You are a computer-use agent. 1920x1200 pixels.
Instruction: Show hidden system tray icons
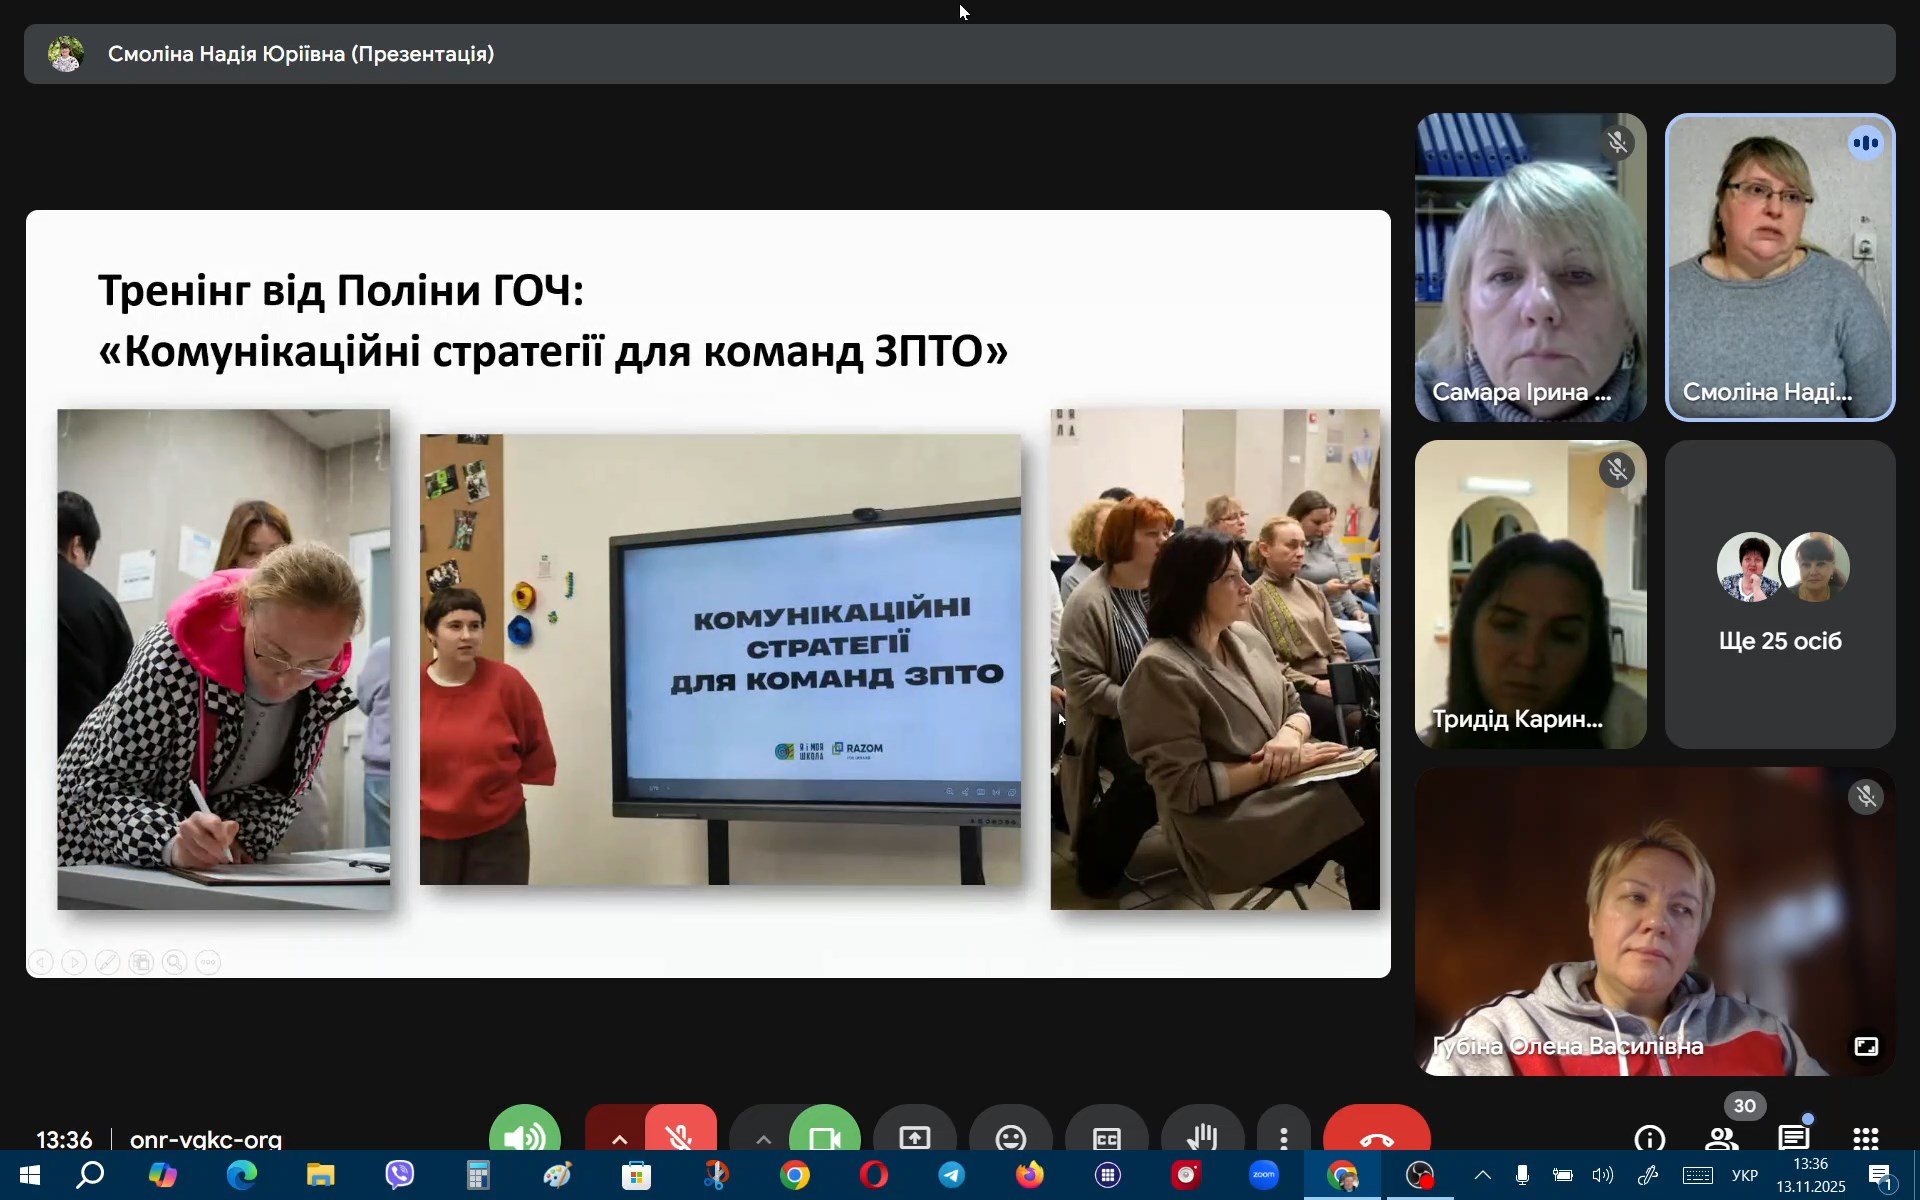point(1482,1175)
